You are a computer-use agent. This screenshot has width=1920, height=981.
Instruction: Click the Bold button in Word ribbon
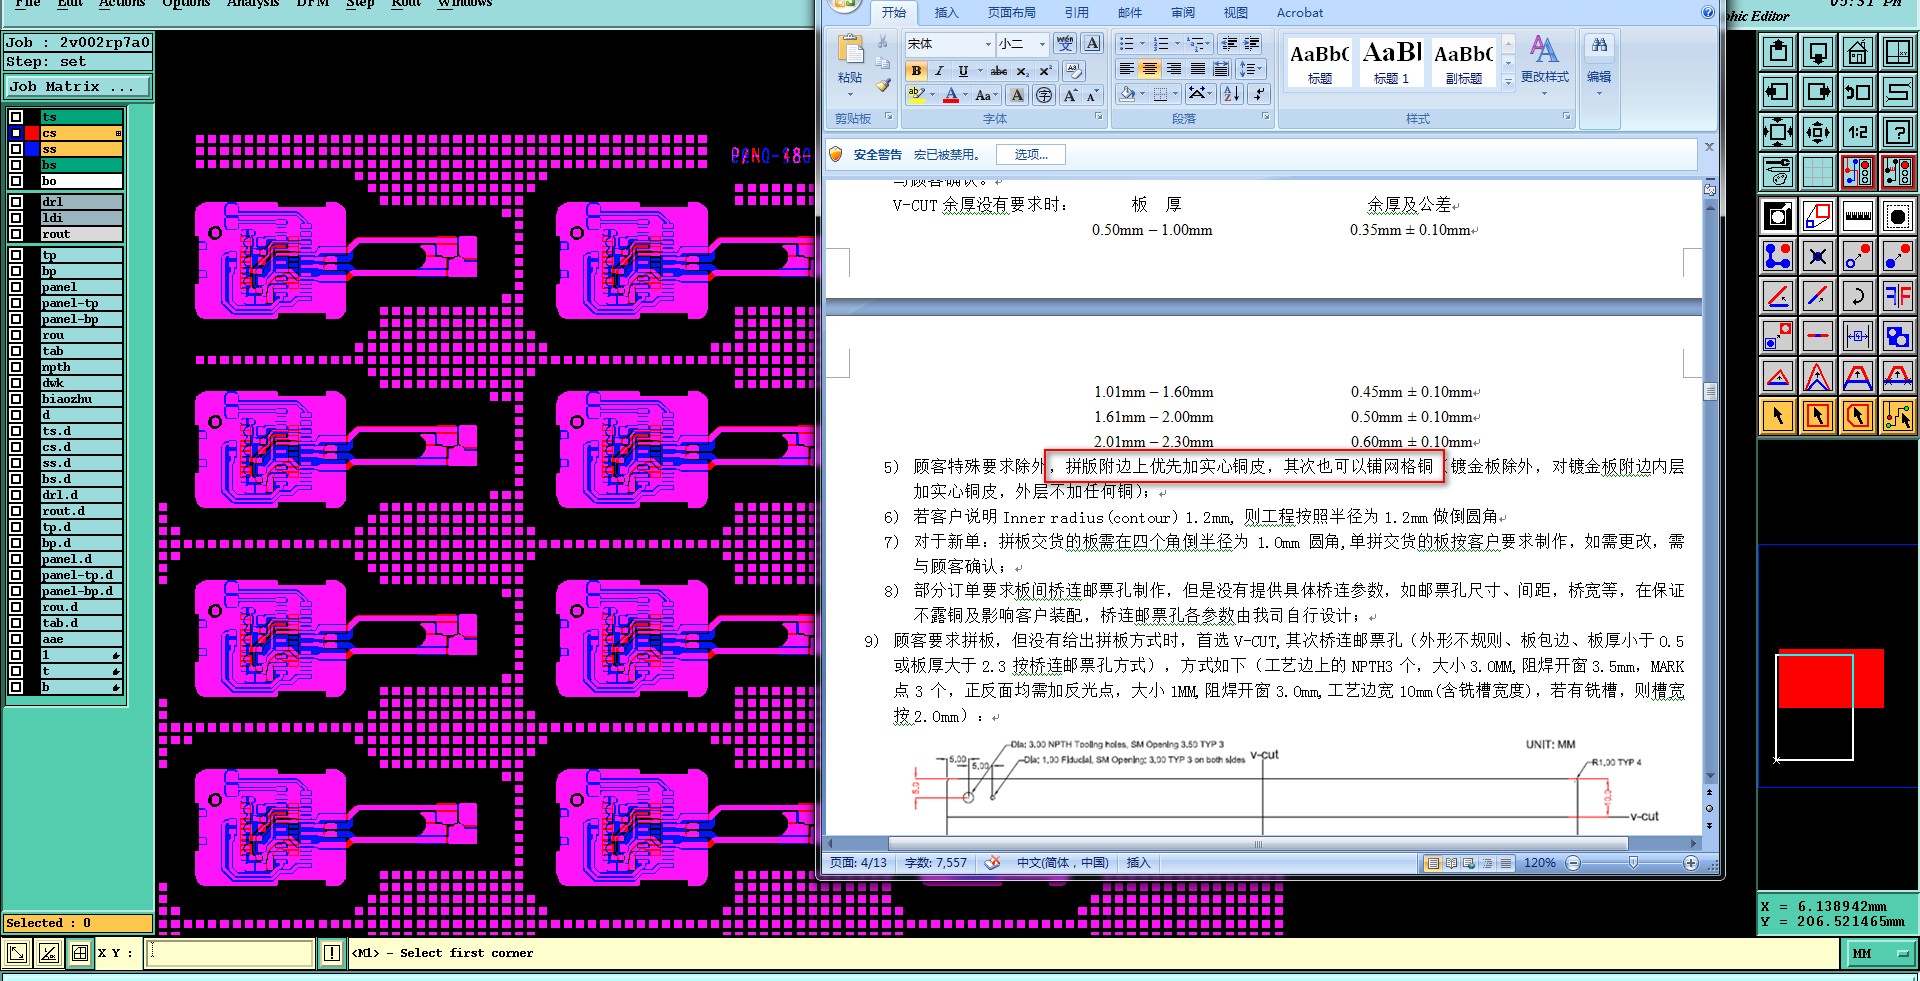pyautogui.click(x=916, y=71)
